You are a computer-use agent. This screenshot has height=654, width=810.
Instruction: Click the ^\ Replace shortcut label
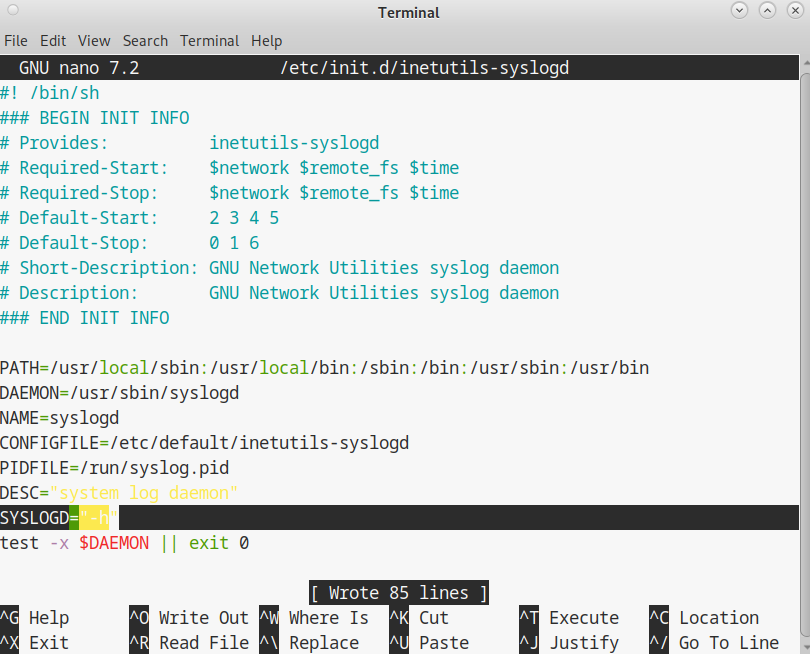(x=314, y=643)
